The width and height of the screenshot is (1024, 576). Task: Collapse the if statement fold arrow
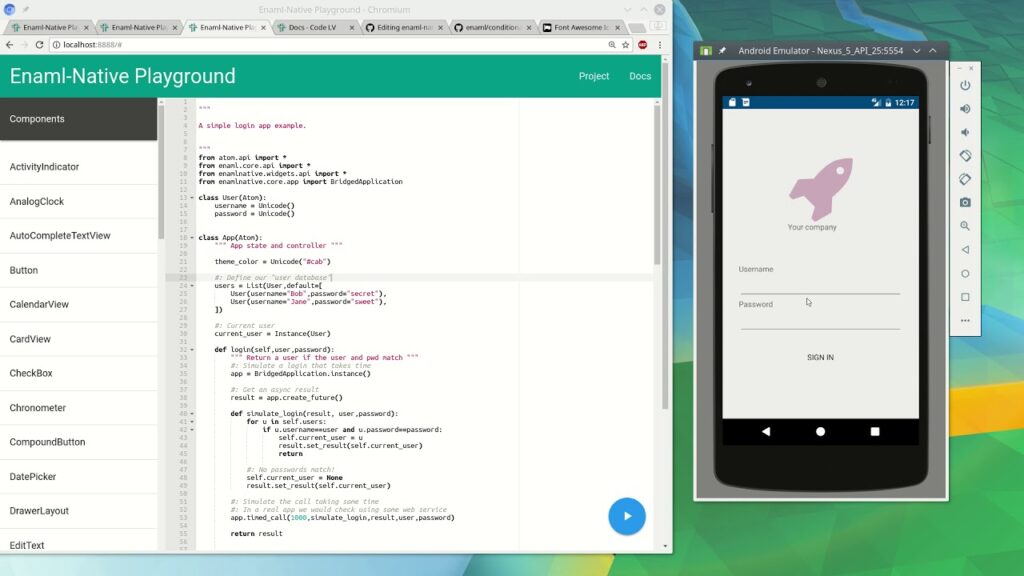point(192,430)
